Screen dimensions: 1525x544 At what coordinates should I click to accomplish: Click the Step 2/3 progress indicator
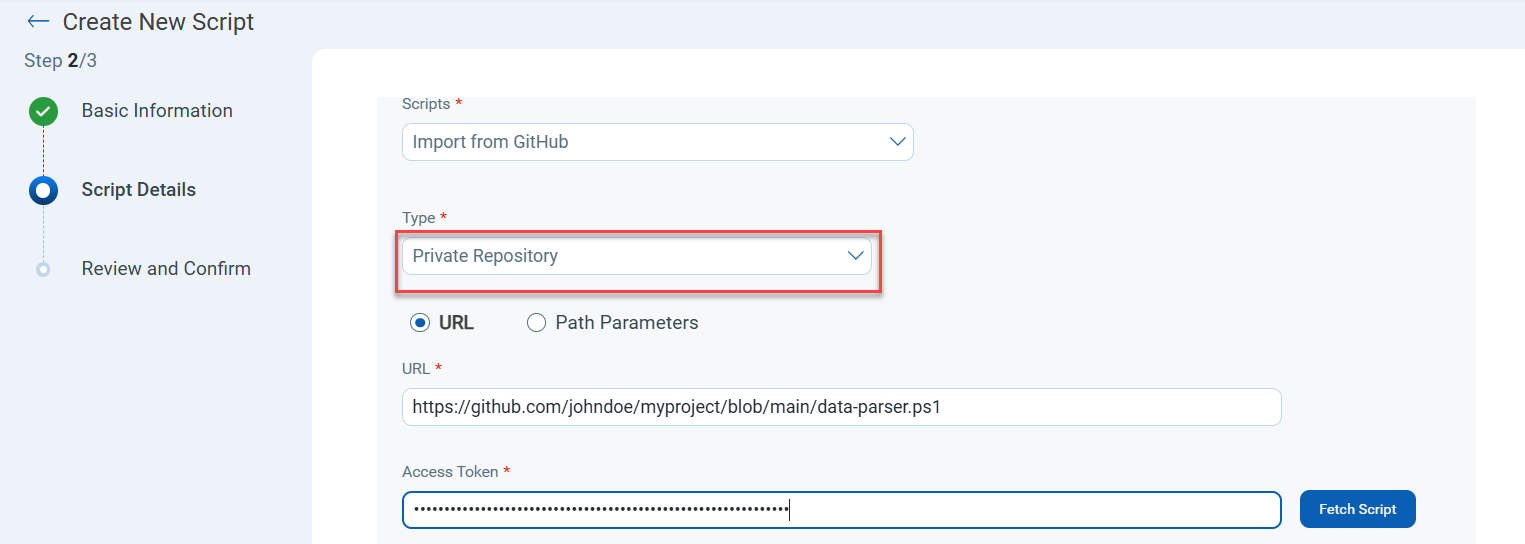(x=60, y=61)
